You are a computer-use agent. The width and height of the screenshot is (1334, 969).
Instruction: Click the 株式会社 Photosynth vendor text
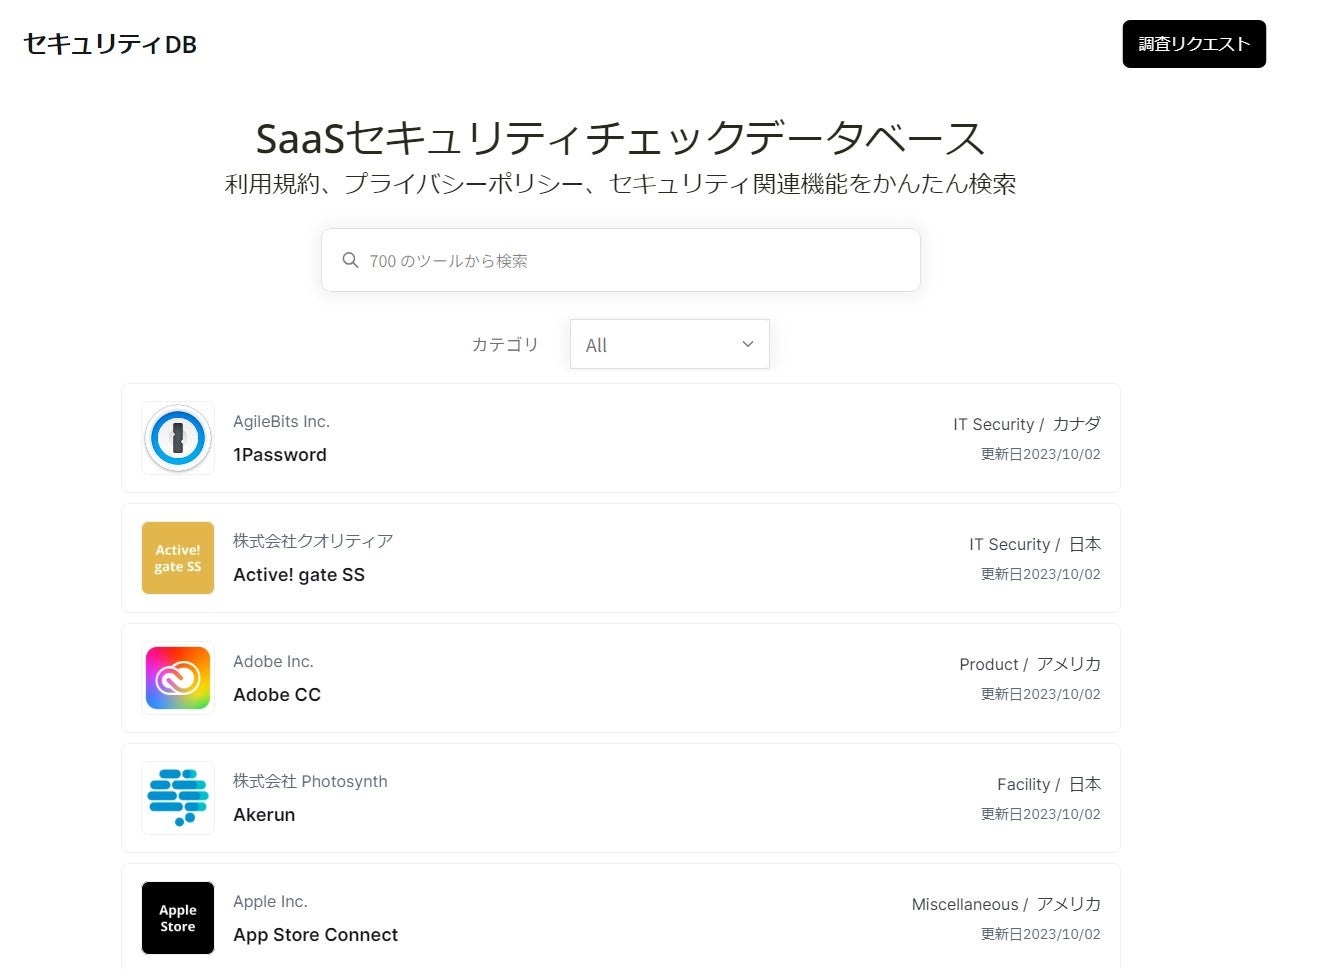pyautogui.click(x=310, y=781)
